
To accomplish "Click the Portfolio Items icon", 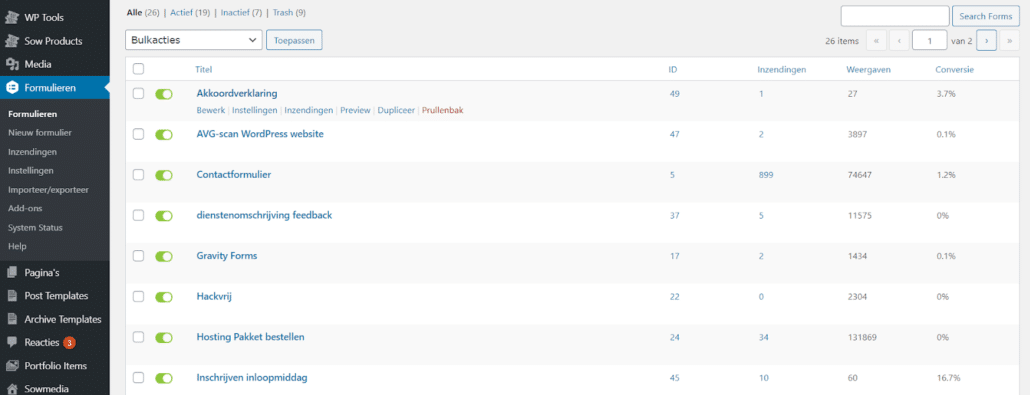I will tap(11, 366).
